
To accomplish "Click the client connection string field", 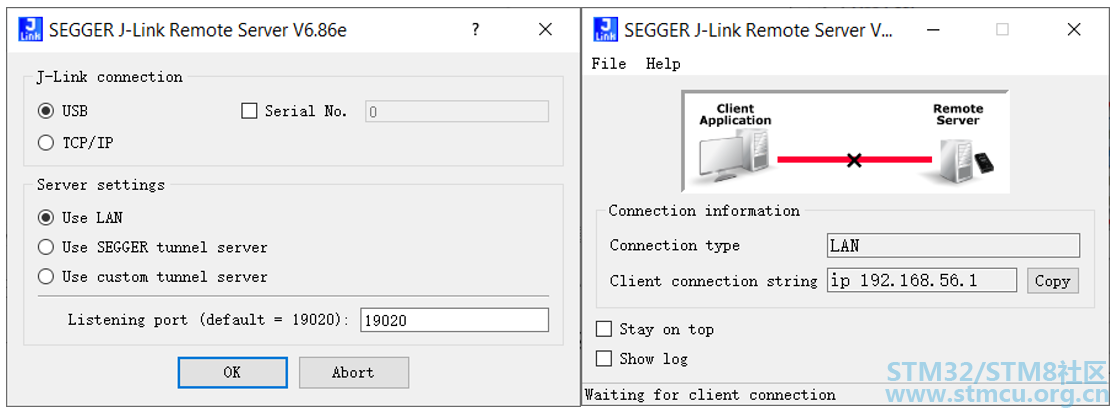I will [x=922, y=280].
